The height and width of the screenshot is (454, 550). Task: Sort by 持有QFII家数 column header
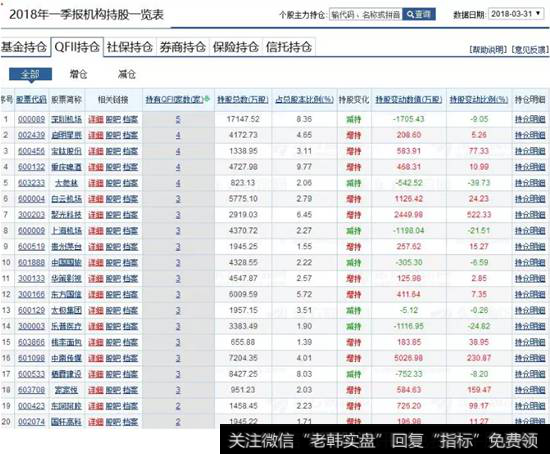pyautogui.click(x=174, y=100)
